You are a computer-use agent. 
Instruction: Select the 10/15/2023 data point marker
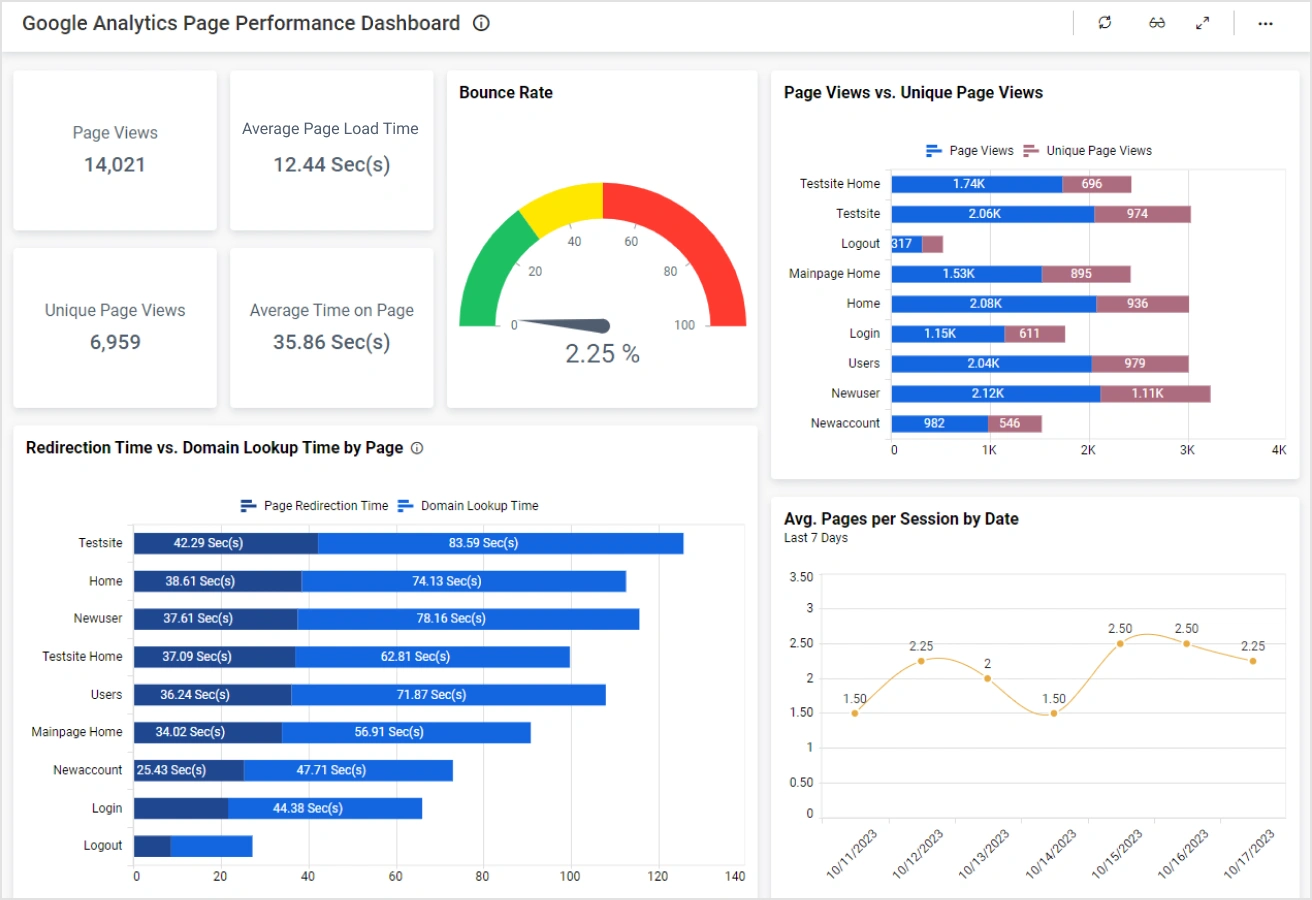point(1120,644)
